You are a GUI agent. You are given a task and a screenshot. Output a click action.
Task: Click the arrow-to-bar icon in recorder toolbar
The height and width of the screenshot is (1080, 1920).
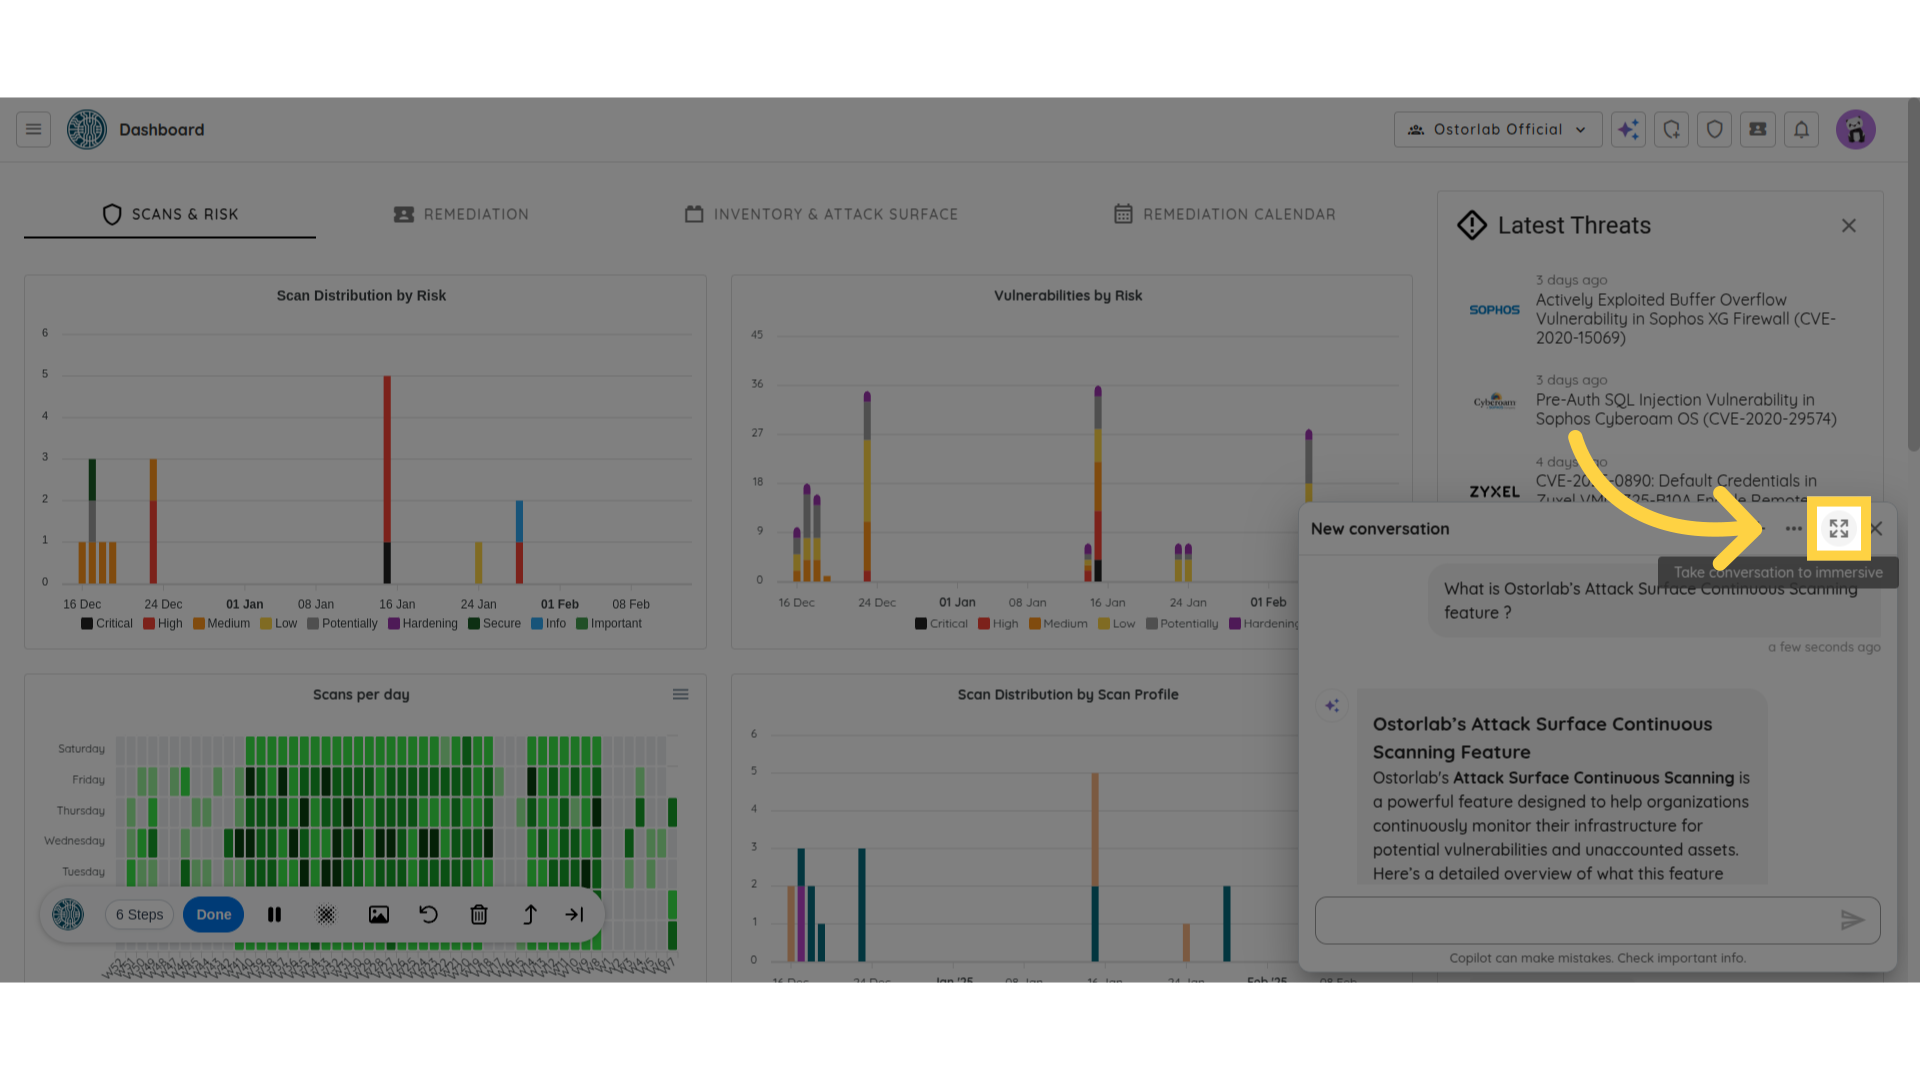[x=575, y=914]
